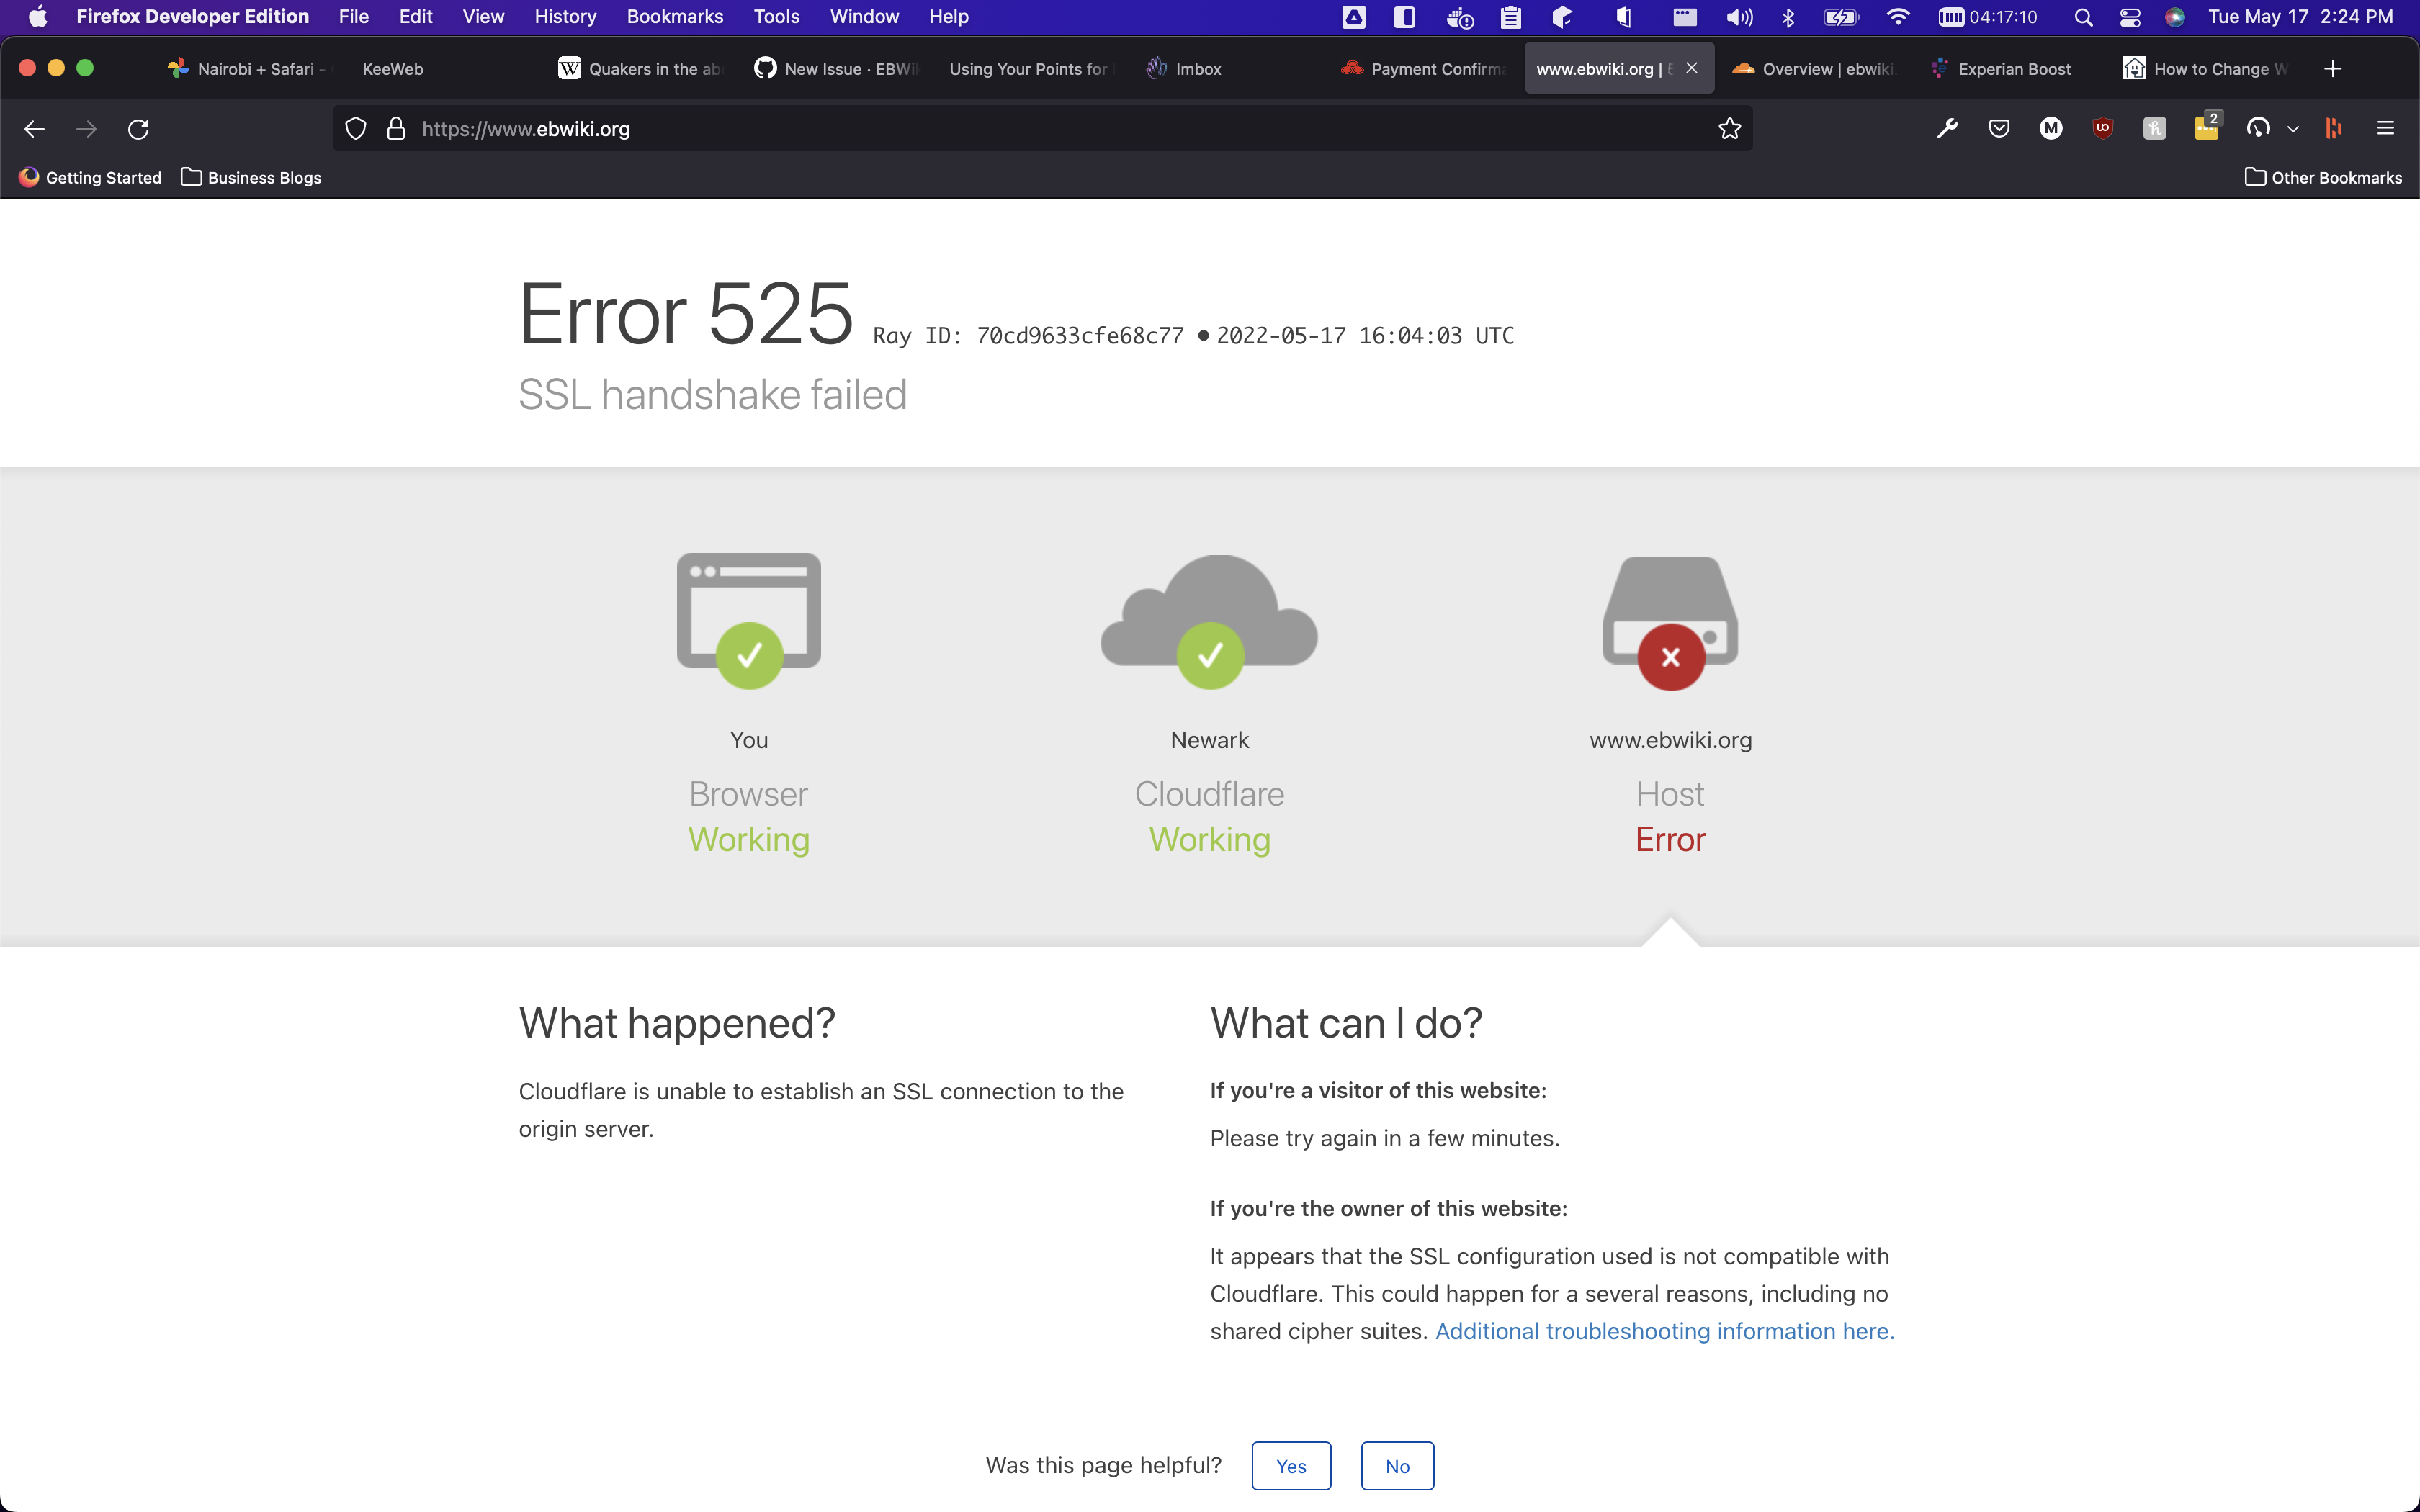Reload the current page
Viewport: 2420px width, 1512px height.
tap(139, 128)
